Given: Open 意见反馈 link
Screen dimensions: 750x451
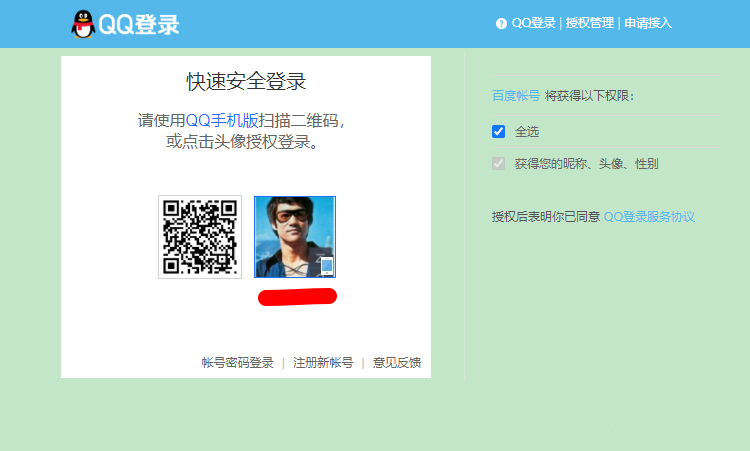Looking at the screenshot, I should tap(397, 363).
